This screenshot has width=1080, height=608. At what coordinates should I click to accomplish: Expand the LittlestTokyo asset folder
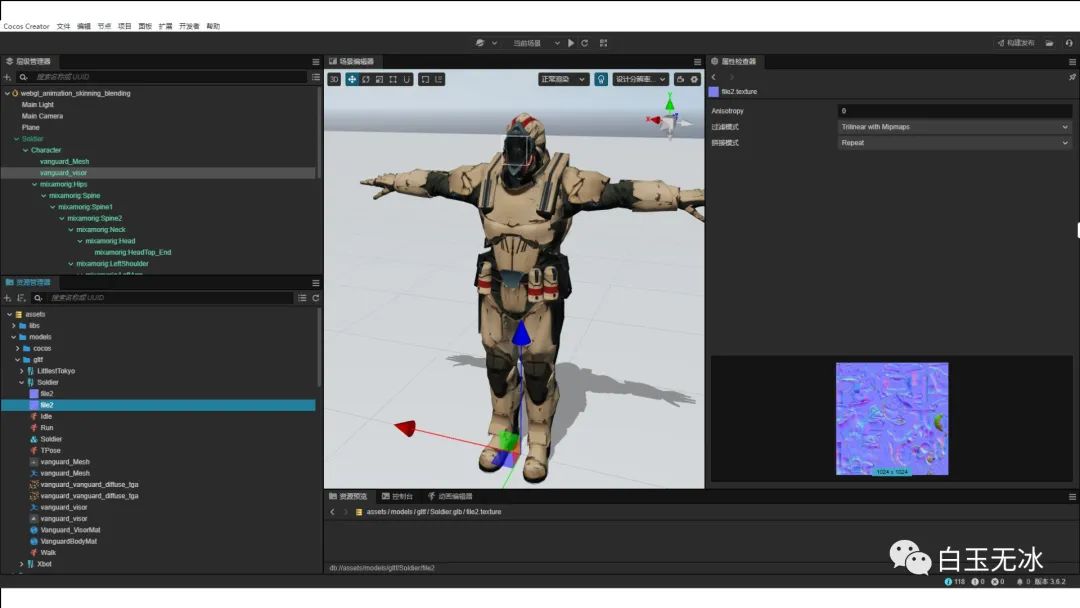(x=21, y=371)
